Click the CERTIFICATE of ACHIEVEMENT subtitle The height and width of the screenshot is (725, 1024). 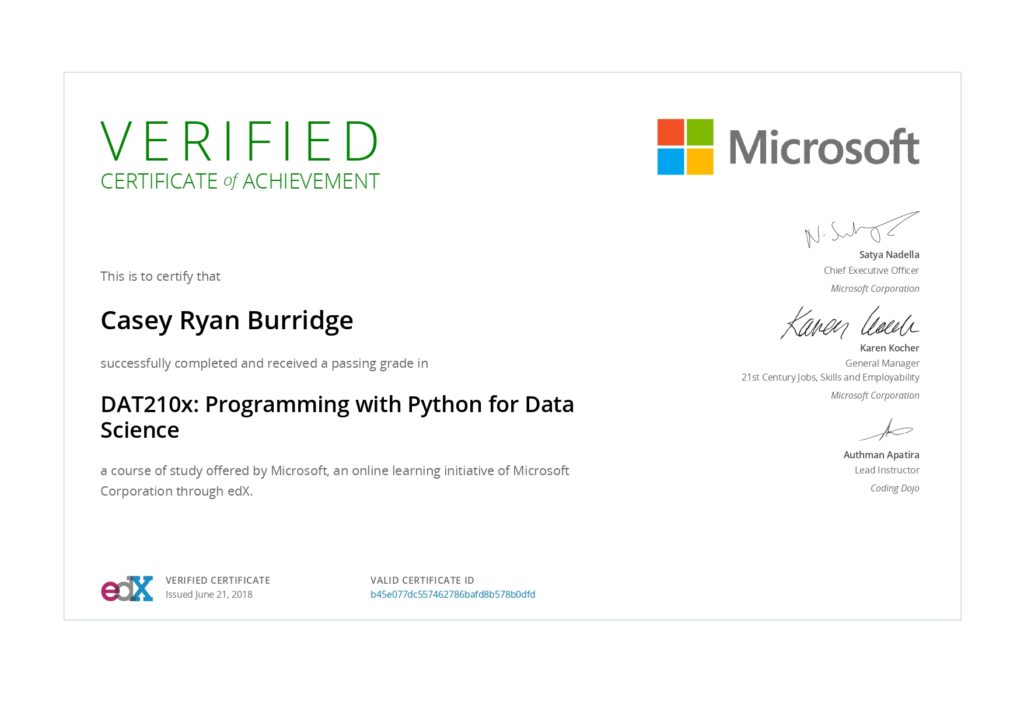coord(238,181)
